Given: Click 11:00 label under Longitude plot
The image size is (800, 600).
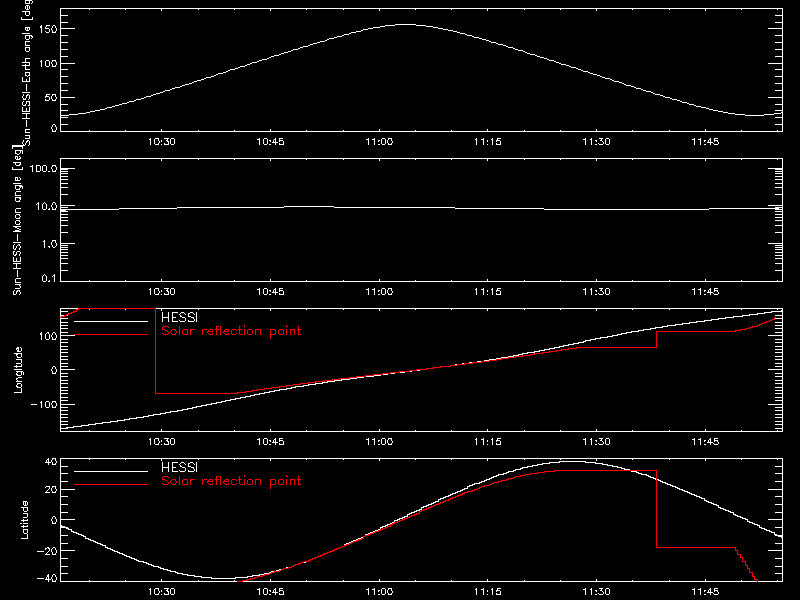Looking at the screenshot, I should point(379,442).
